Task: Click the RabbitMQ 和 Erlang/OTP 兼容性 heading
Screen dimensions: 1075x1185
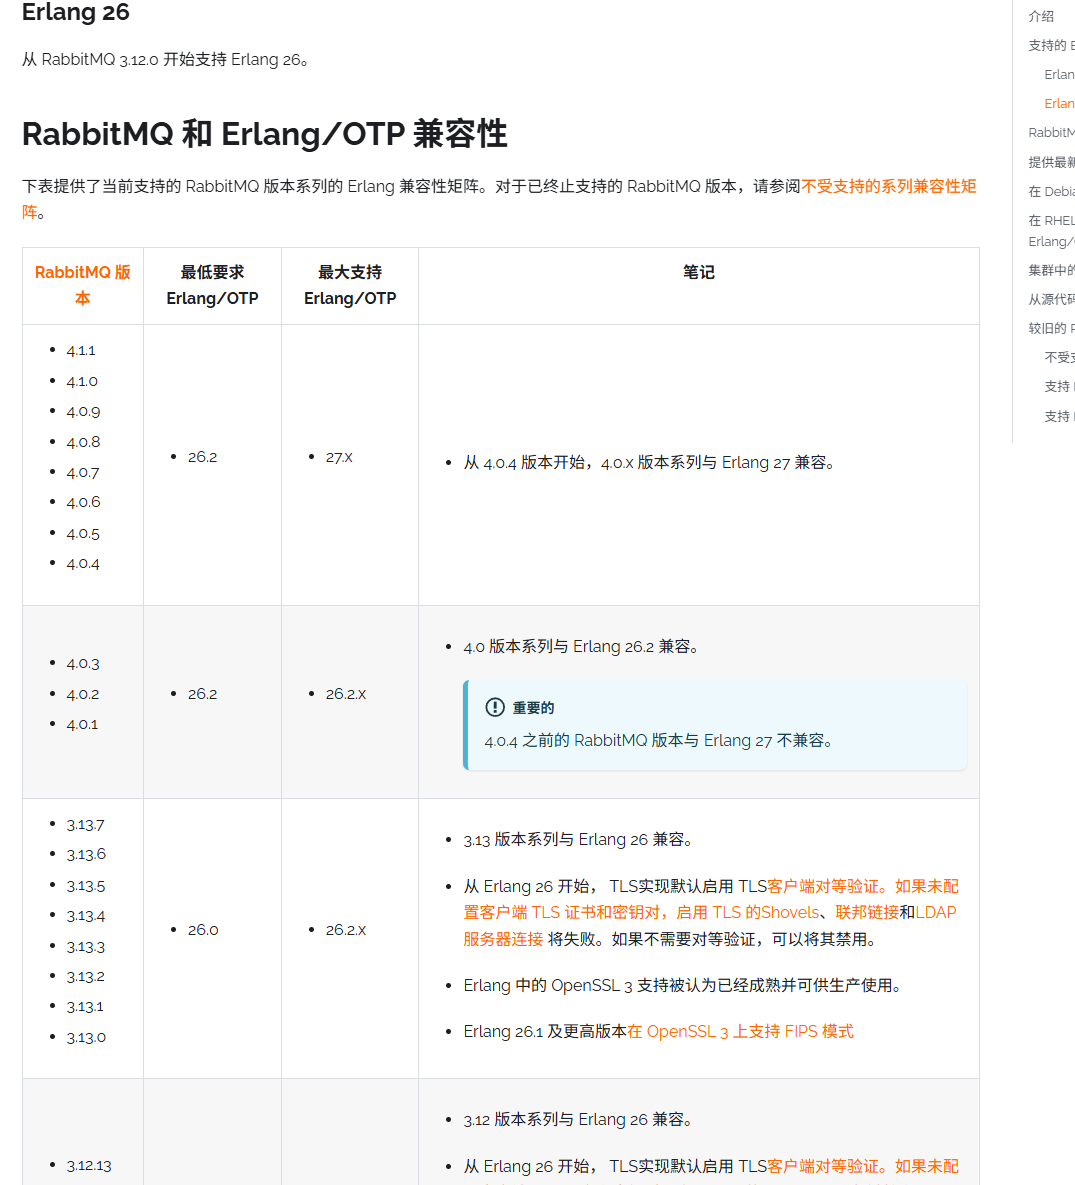Action: 265,134
